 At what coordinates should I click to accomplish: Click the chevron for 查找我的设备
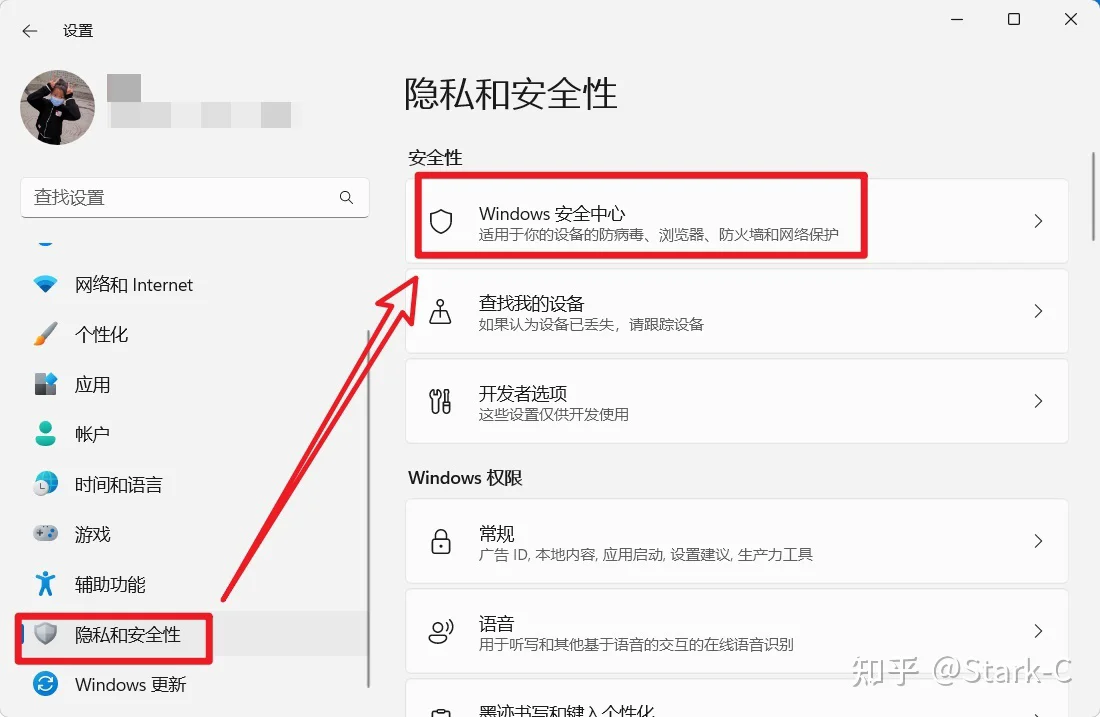click(x=1038, y=311)
